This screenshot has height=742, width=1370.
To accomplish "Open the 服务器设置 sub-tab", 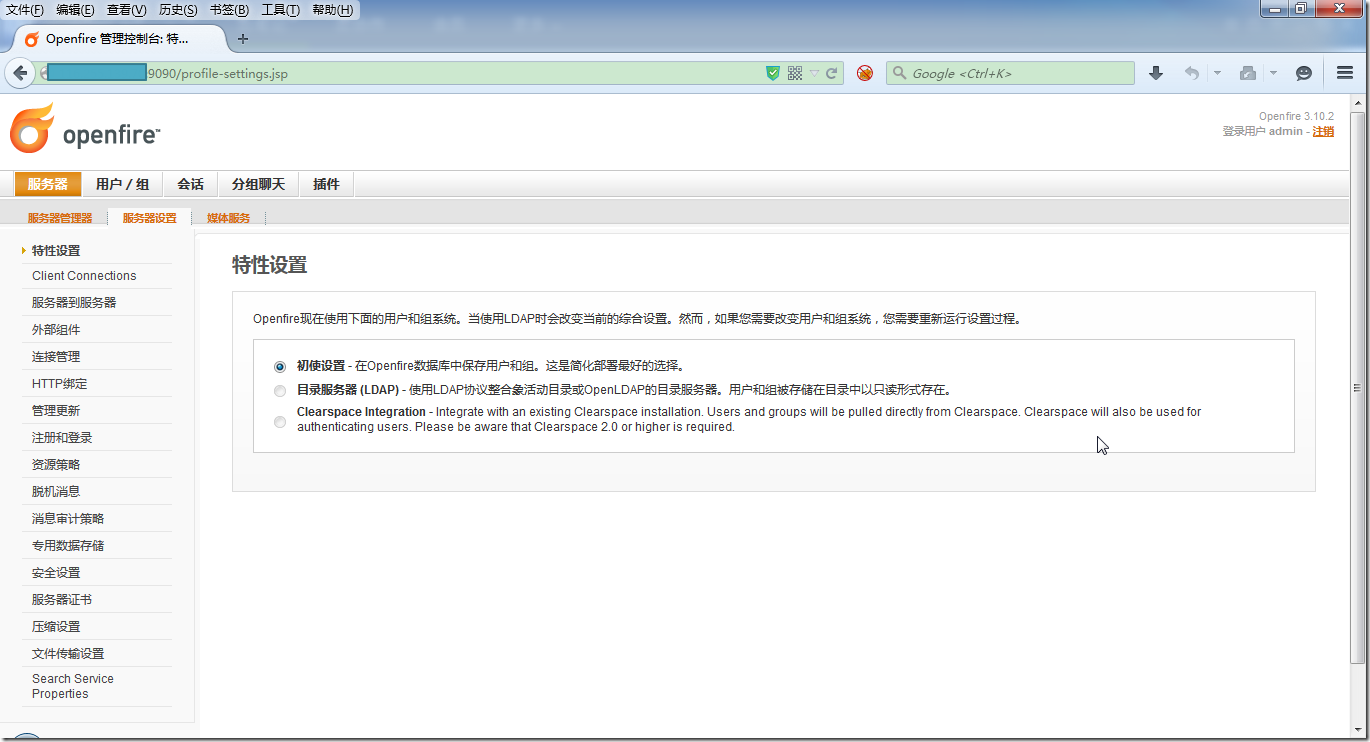I will pyautogui.click(x=149, y=218).
